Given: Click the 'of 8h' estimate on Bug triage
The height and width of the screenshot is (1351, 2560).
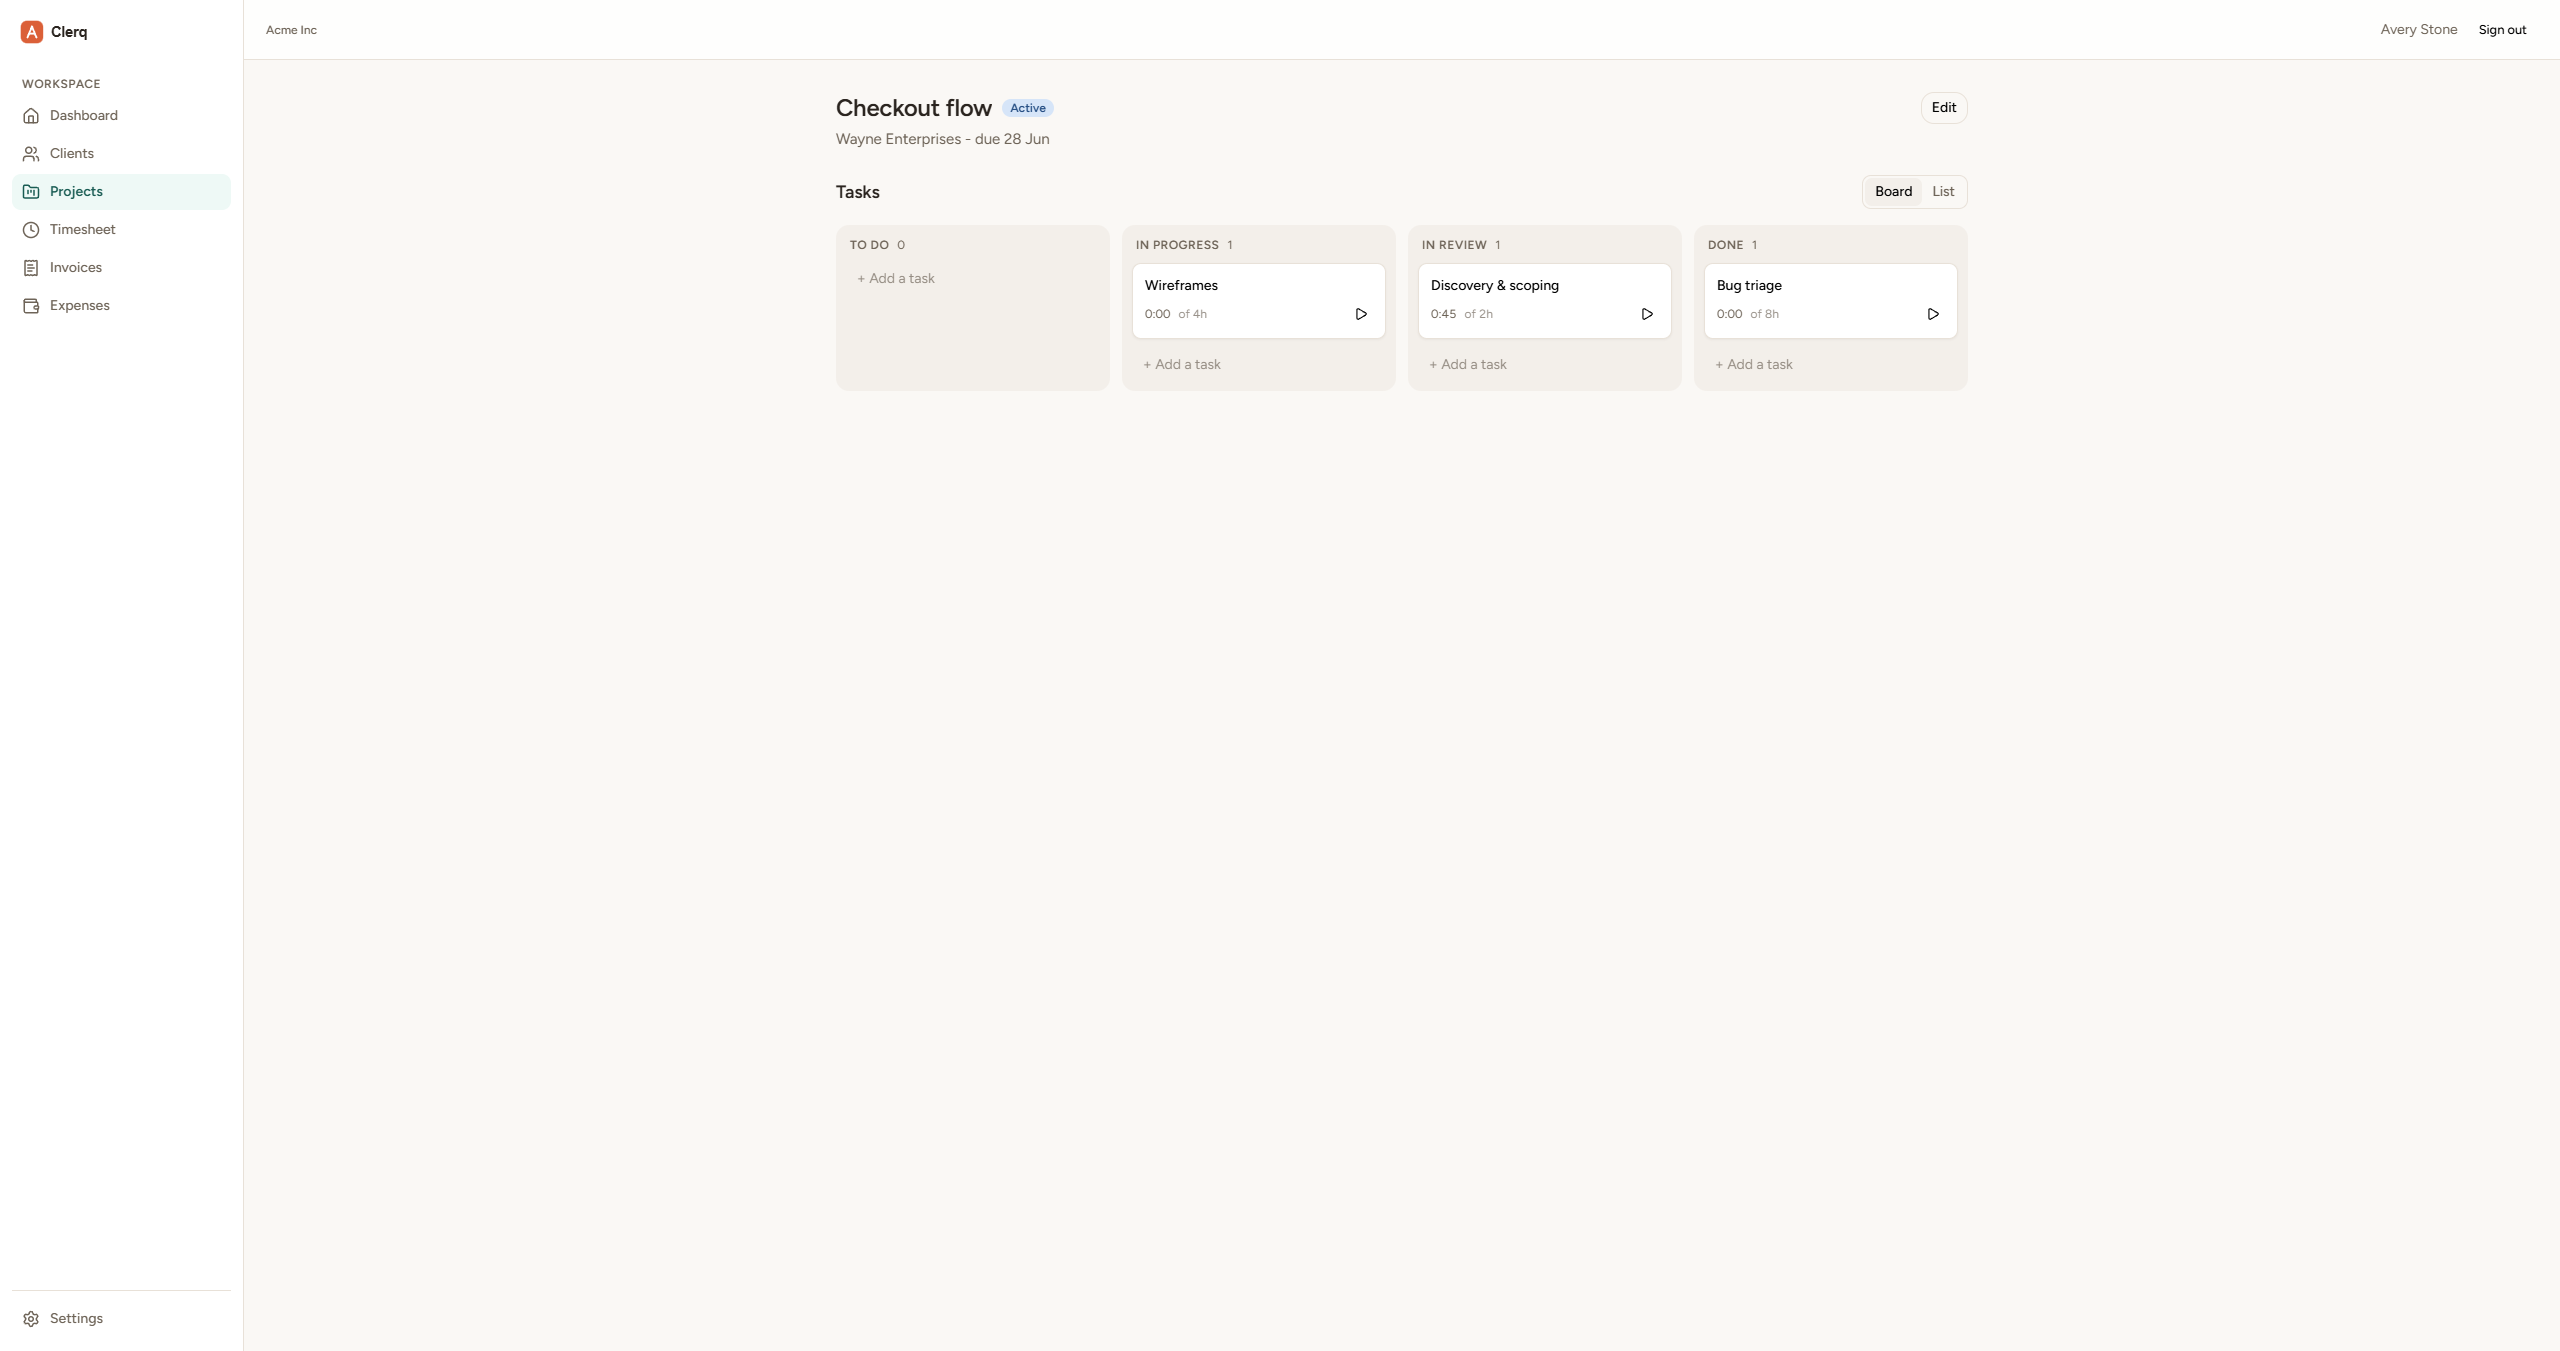Looking at the screenshot, I should 1764,314.
